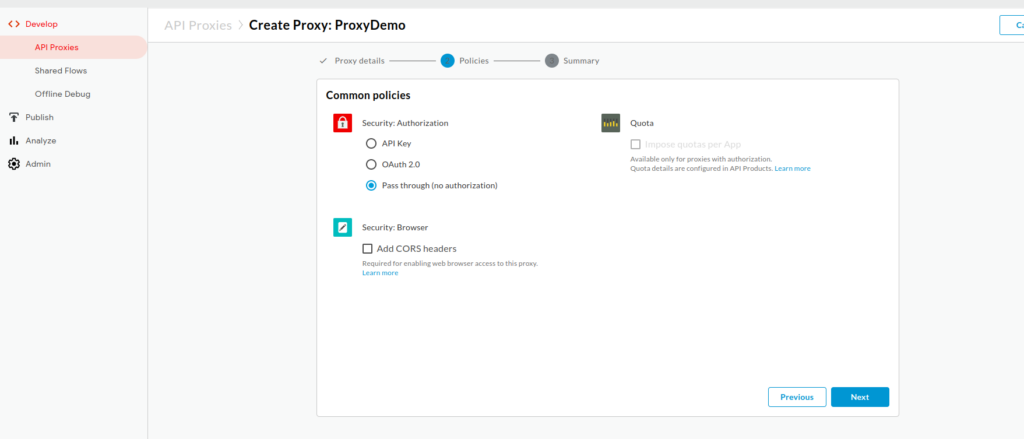Toggle the Impose quotas per App checkbox

click(x=635, y=144)
